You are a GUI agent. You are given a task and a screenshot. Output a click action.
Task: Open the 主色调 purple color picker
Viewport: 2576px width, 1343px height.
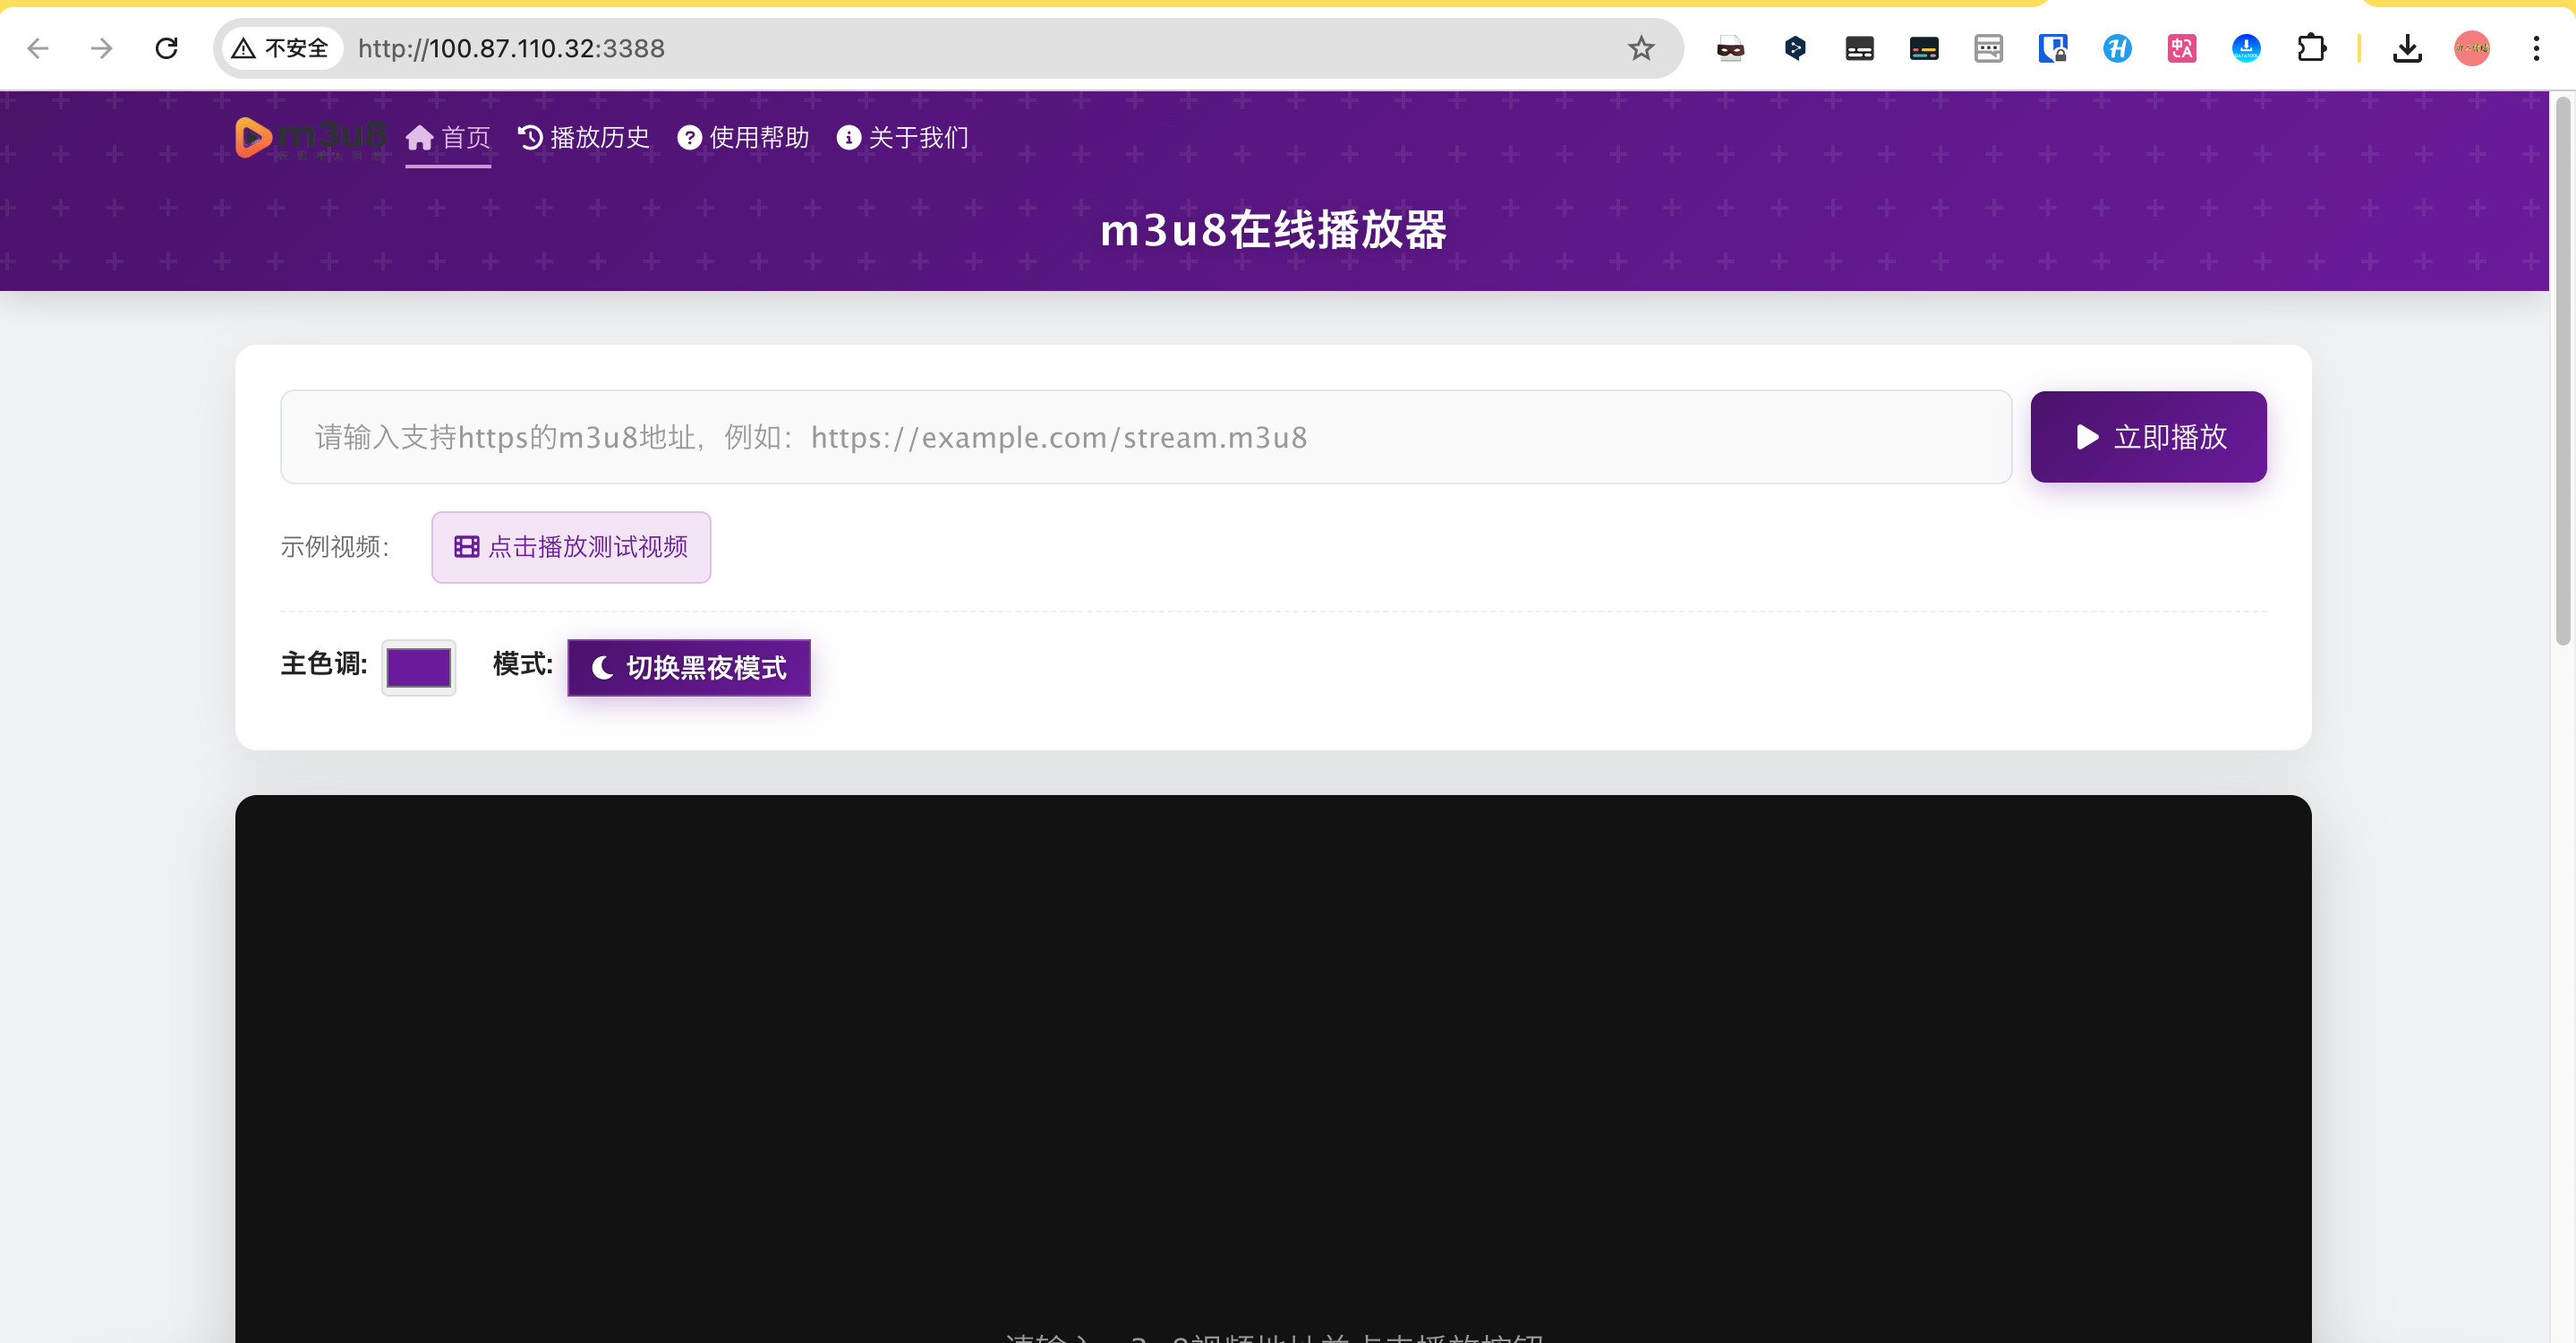tap(418, 667)
